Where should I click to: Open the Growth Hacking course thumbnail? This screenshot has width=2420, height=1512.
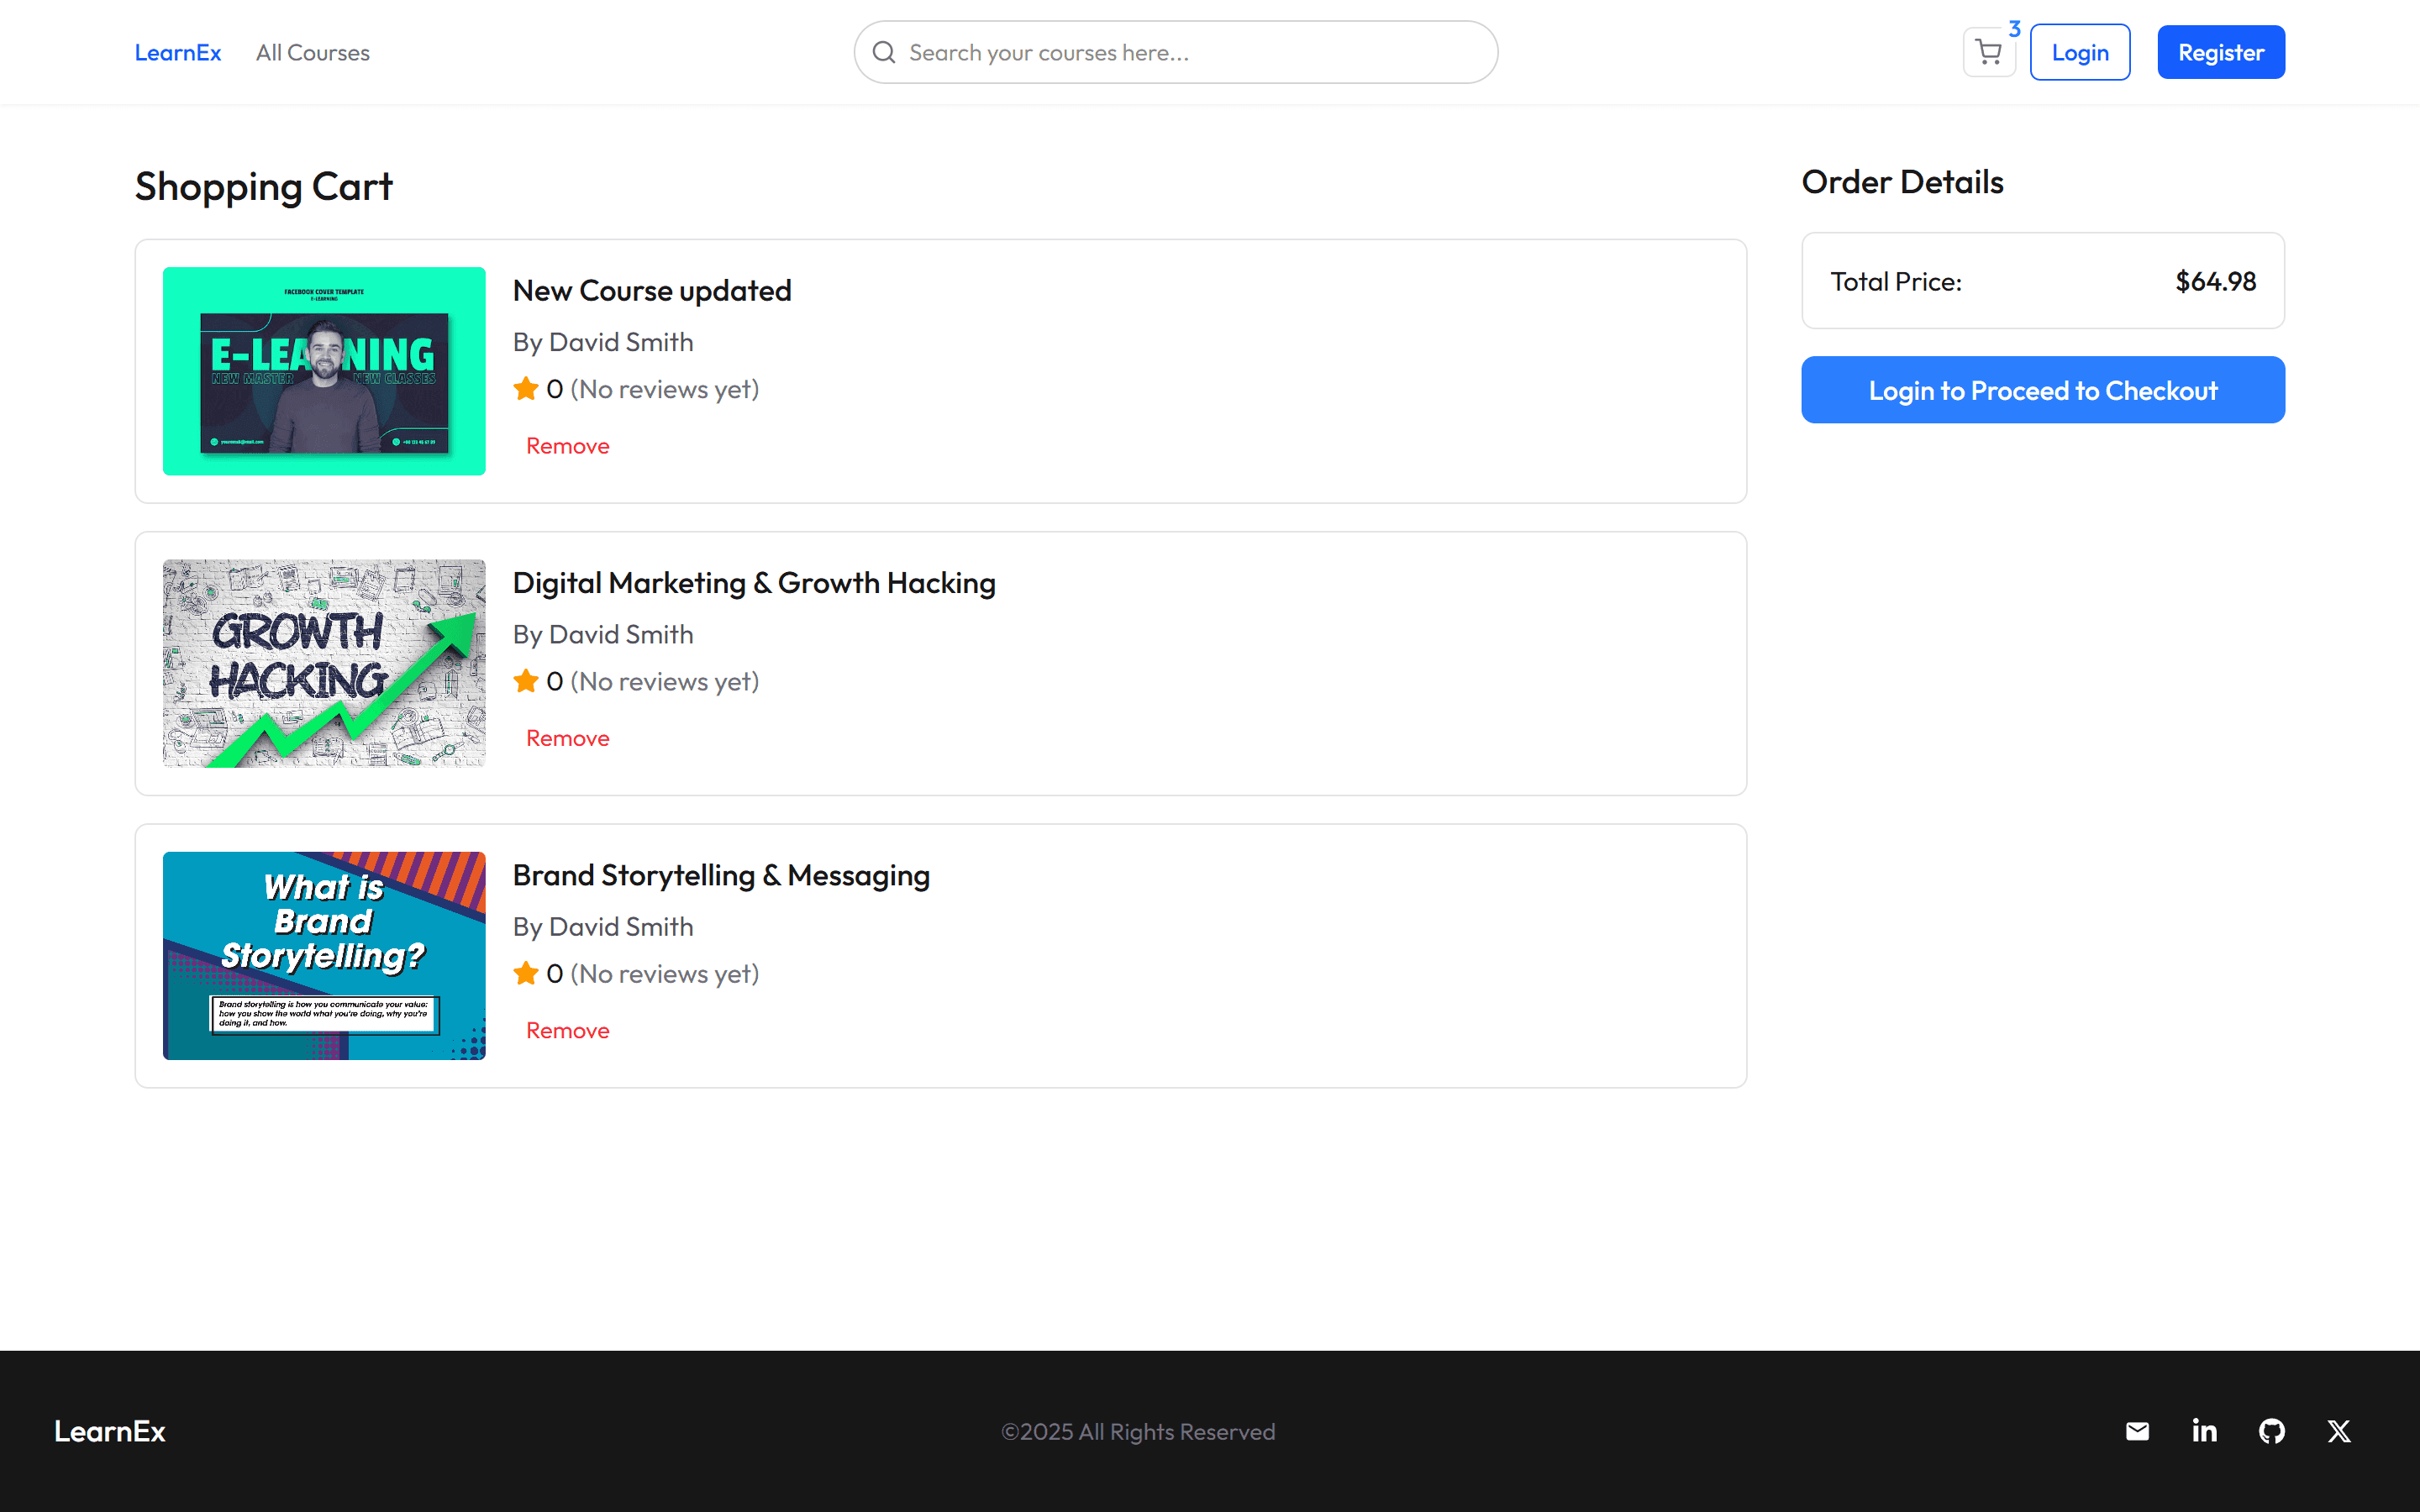coord(324,663)
